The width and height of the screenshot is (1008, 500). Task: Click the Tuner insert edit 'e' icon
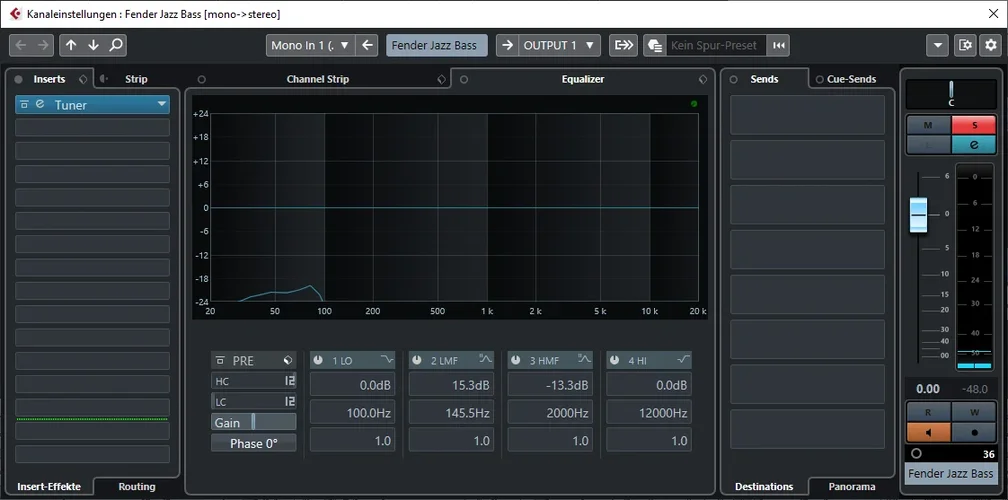pyautogui.click(x=40, y=104)
